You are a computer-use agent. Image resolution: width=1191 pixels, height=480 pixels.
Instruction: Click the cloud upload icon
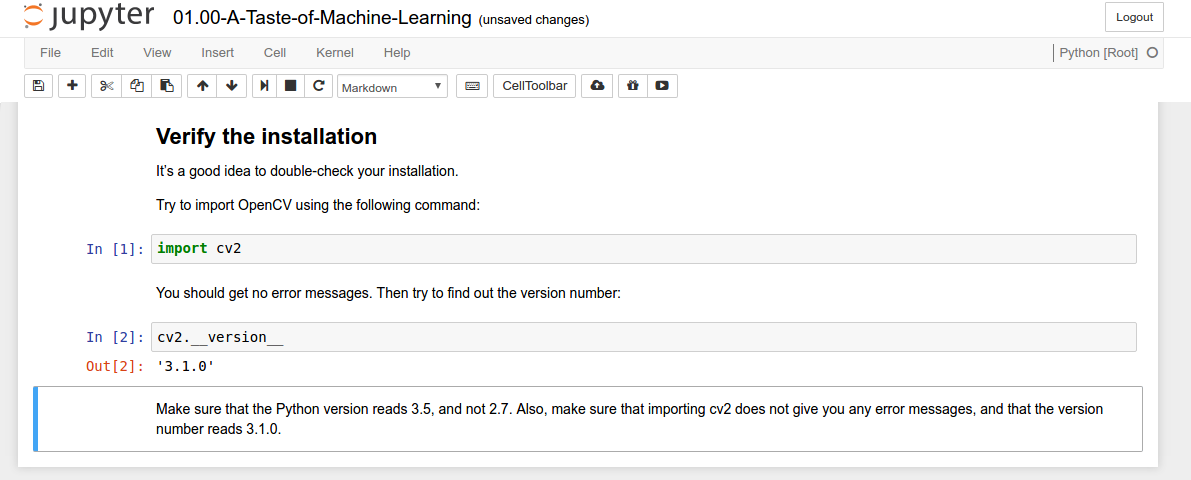click(x=597, y=86)
